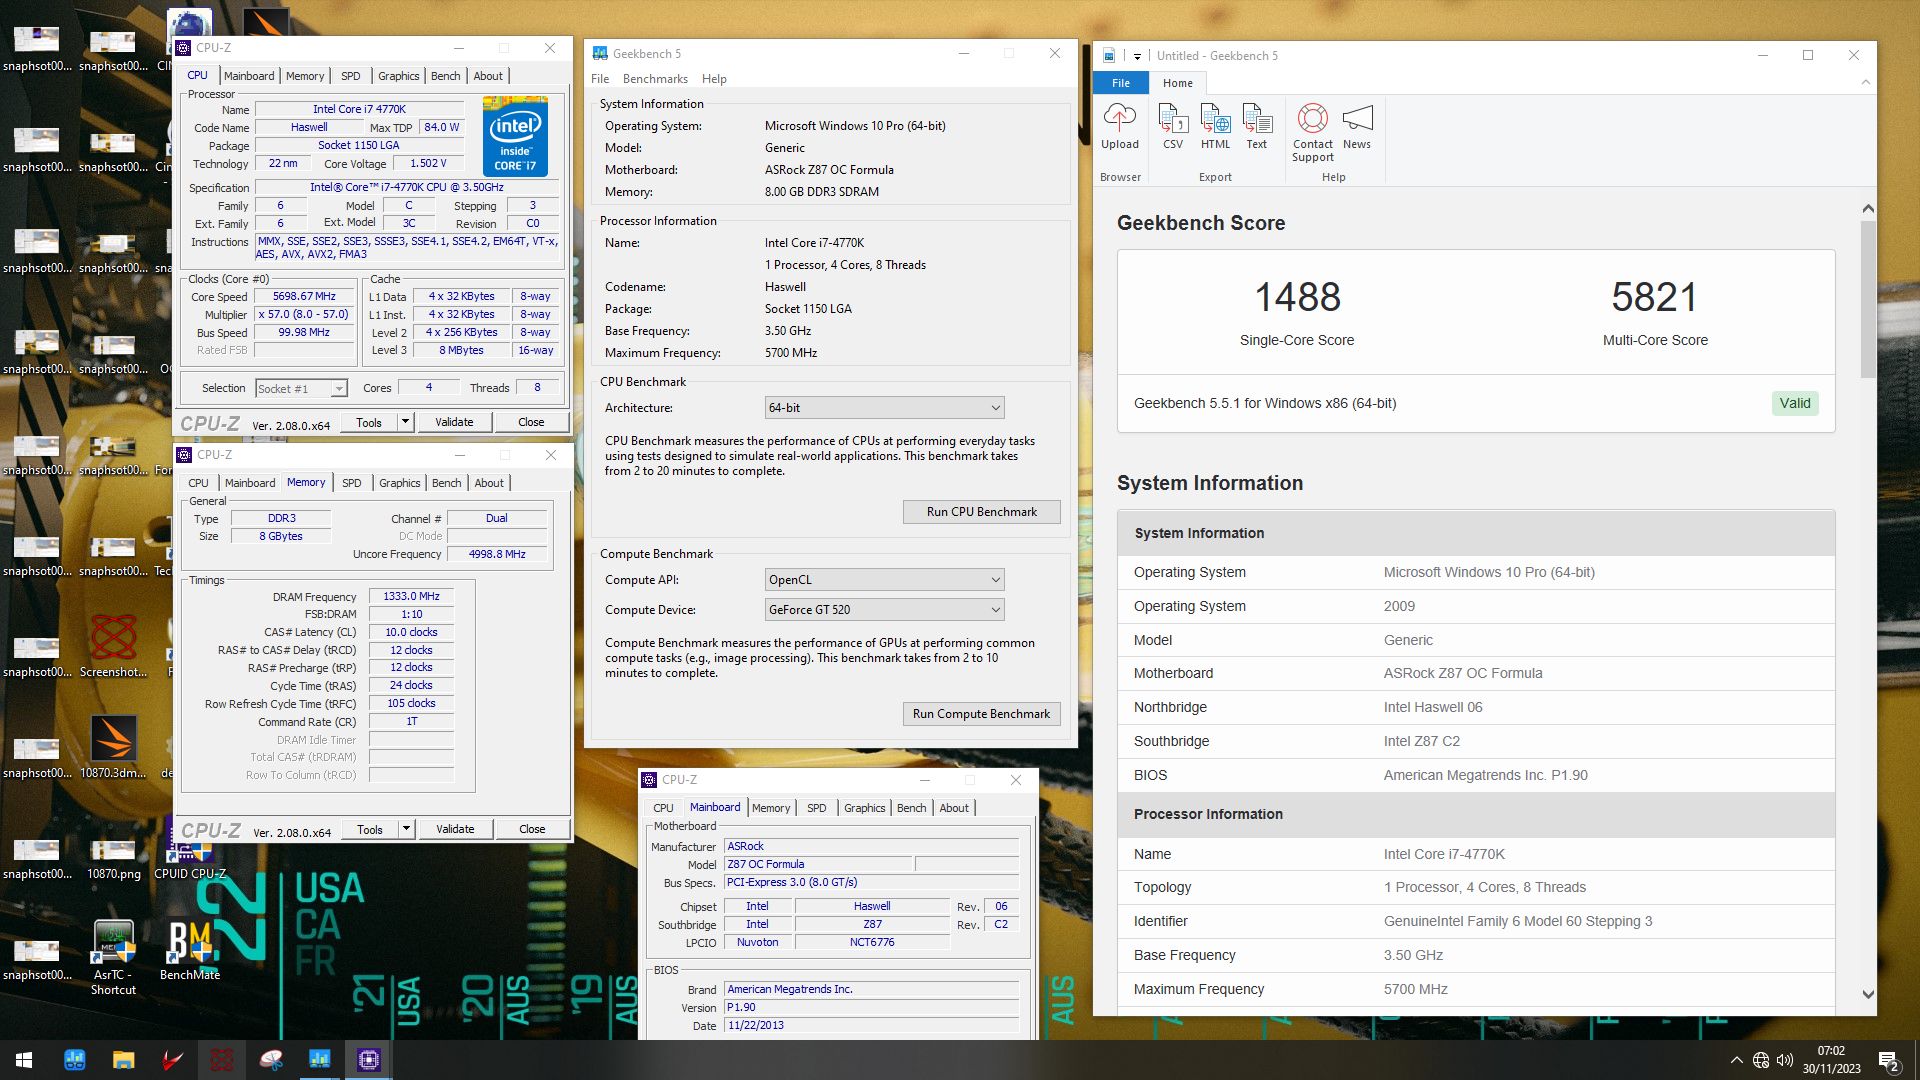Switch to the red knot app in taskbar

pos(221,1060)
